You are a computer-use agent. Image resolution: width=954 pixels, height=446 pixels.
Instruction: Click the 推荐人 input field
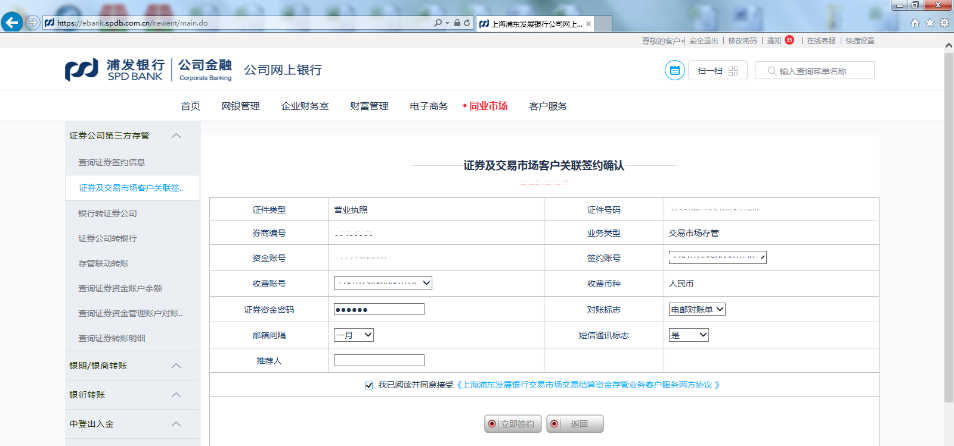click(x=379, y=360)
